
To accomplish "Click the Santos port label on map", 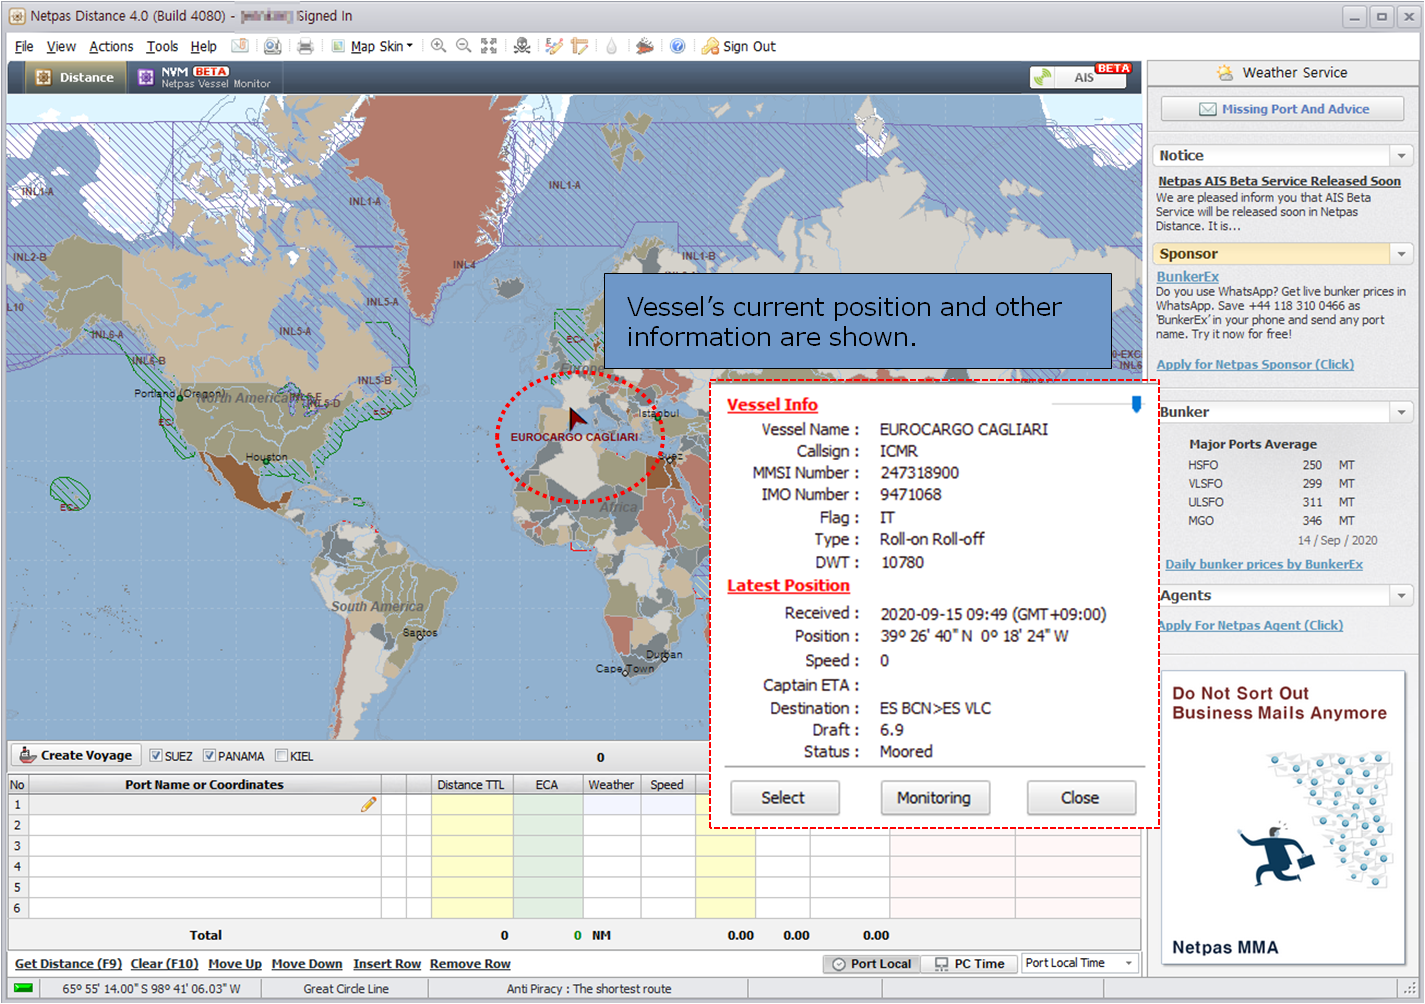I will [420, 633].
